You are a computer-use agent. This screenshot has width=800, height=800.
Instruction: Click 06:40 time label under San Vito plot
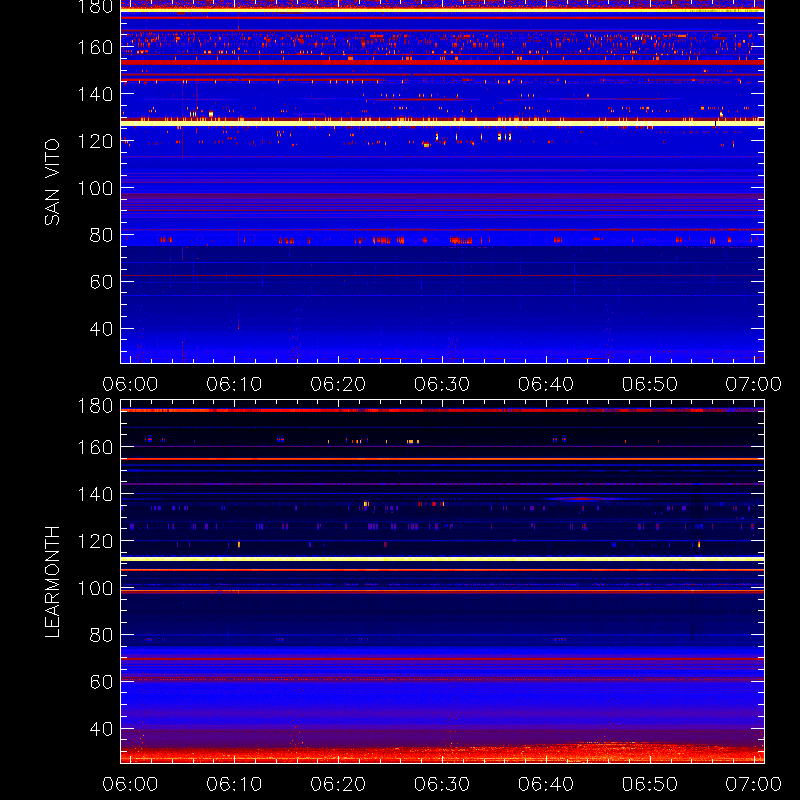click(546, 384)
